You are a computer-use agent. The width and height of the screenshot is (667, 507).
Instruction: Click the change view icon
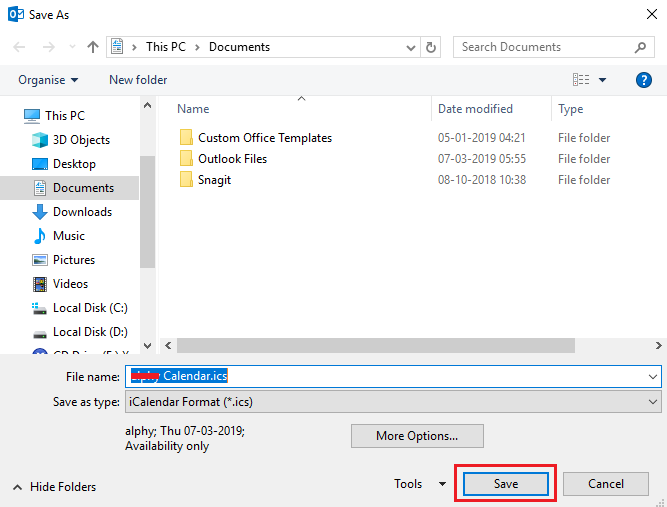[580, 80]
